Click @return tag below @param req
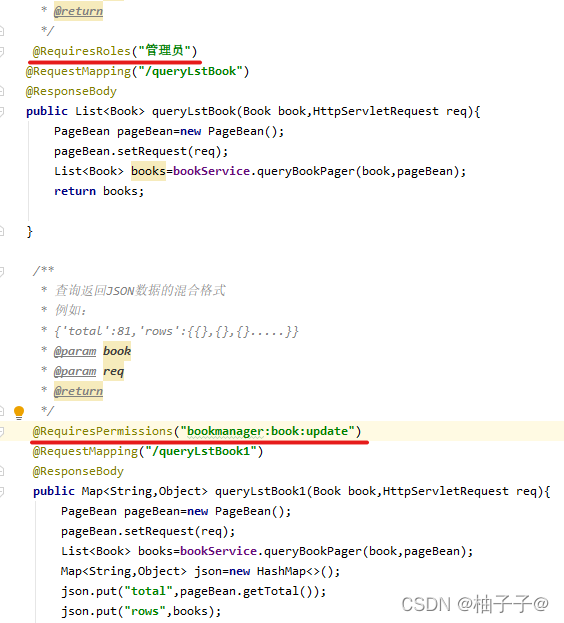Viewport: 564px width, 623px height. tap(78, 391)
